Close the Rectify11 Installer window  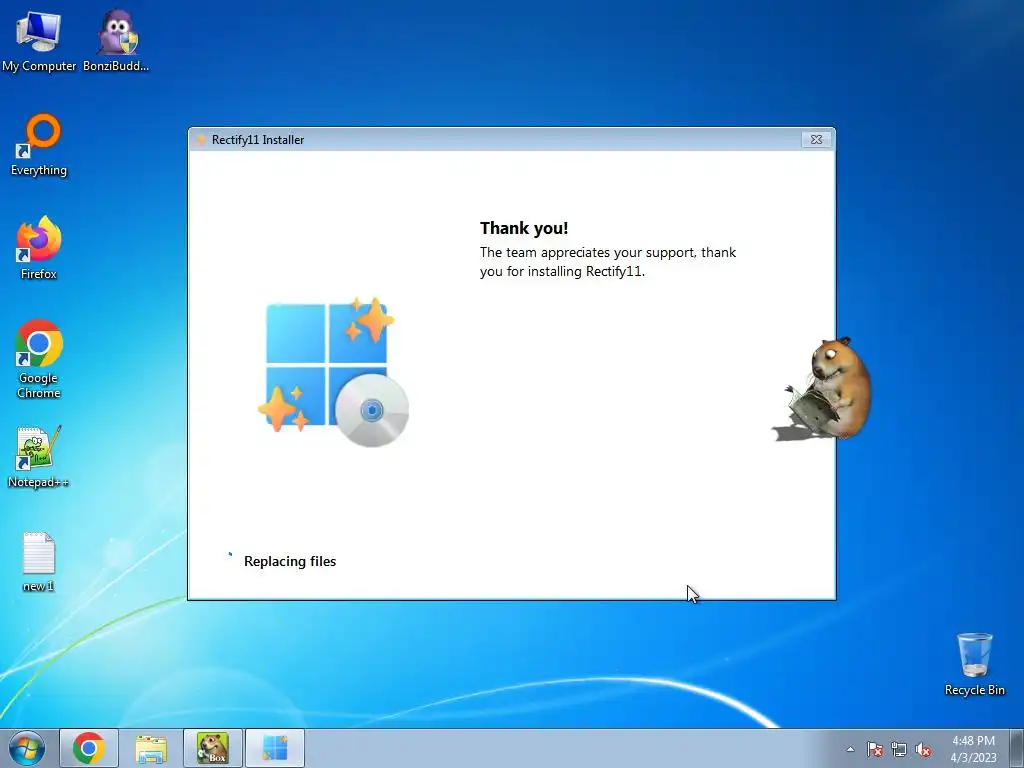(816, 139)
